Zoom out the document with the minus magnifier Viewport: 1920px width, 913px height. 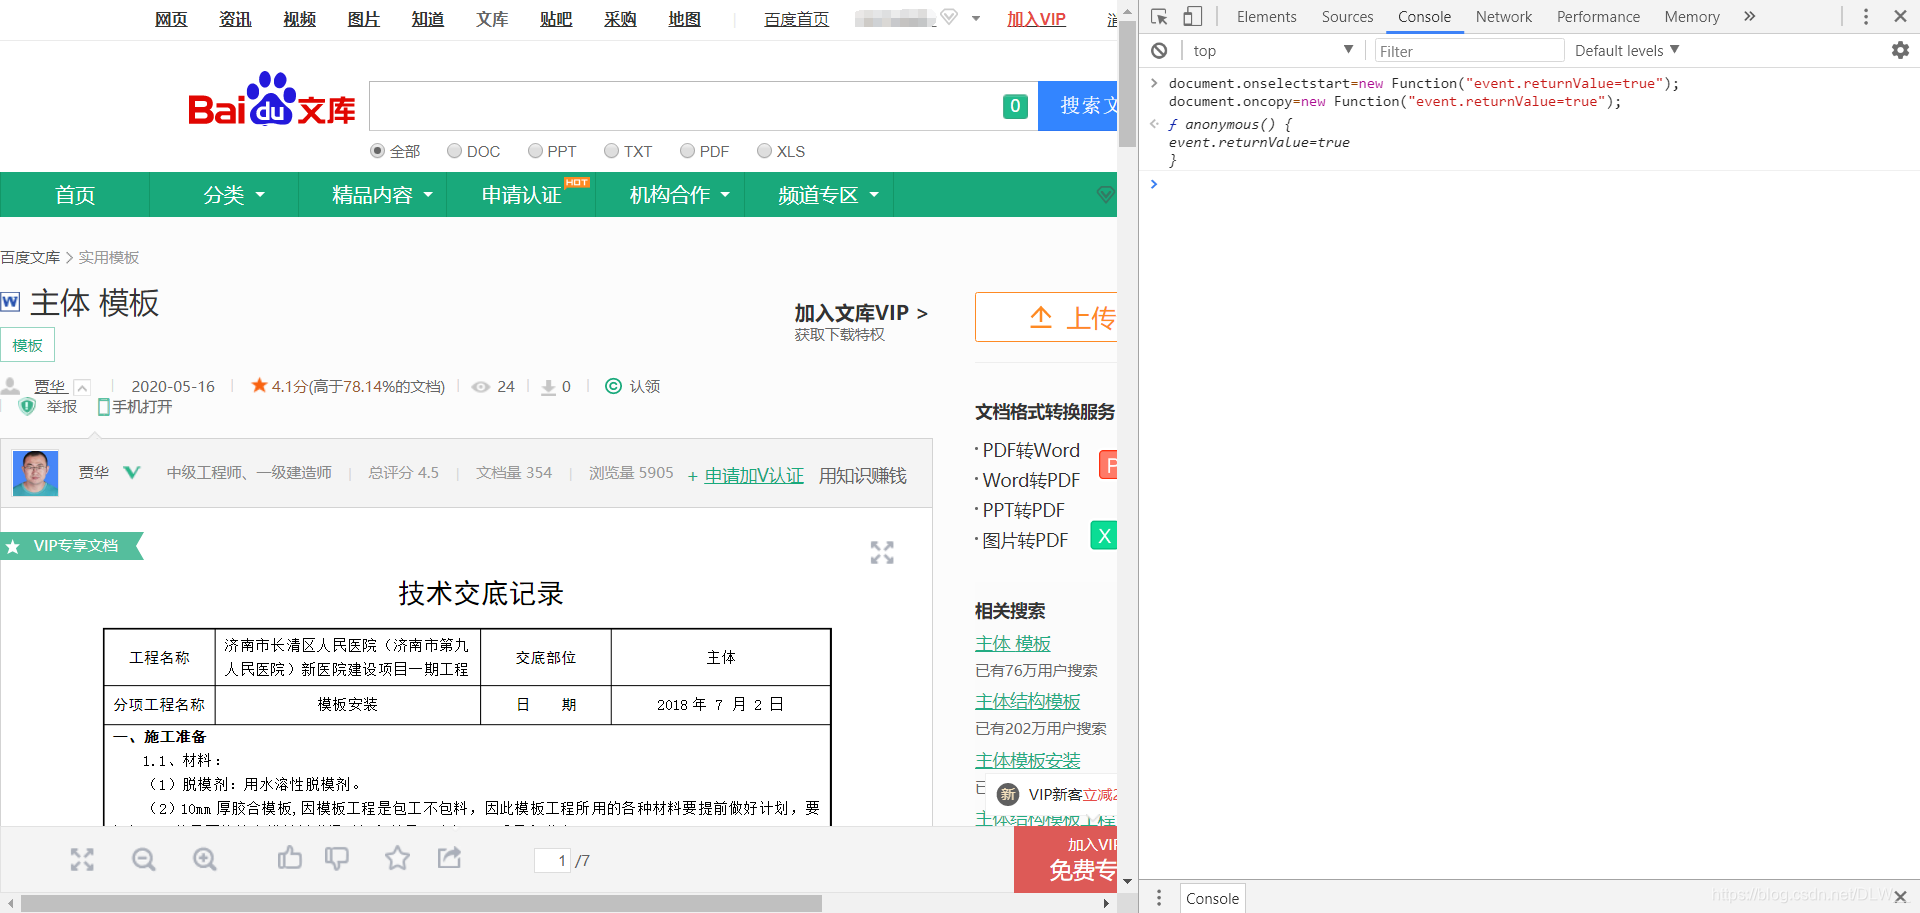pyautogui.click(x=144, y=859)
